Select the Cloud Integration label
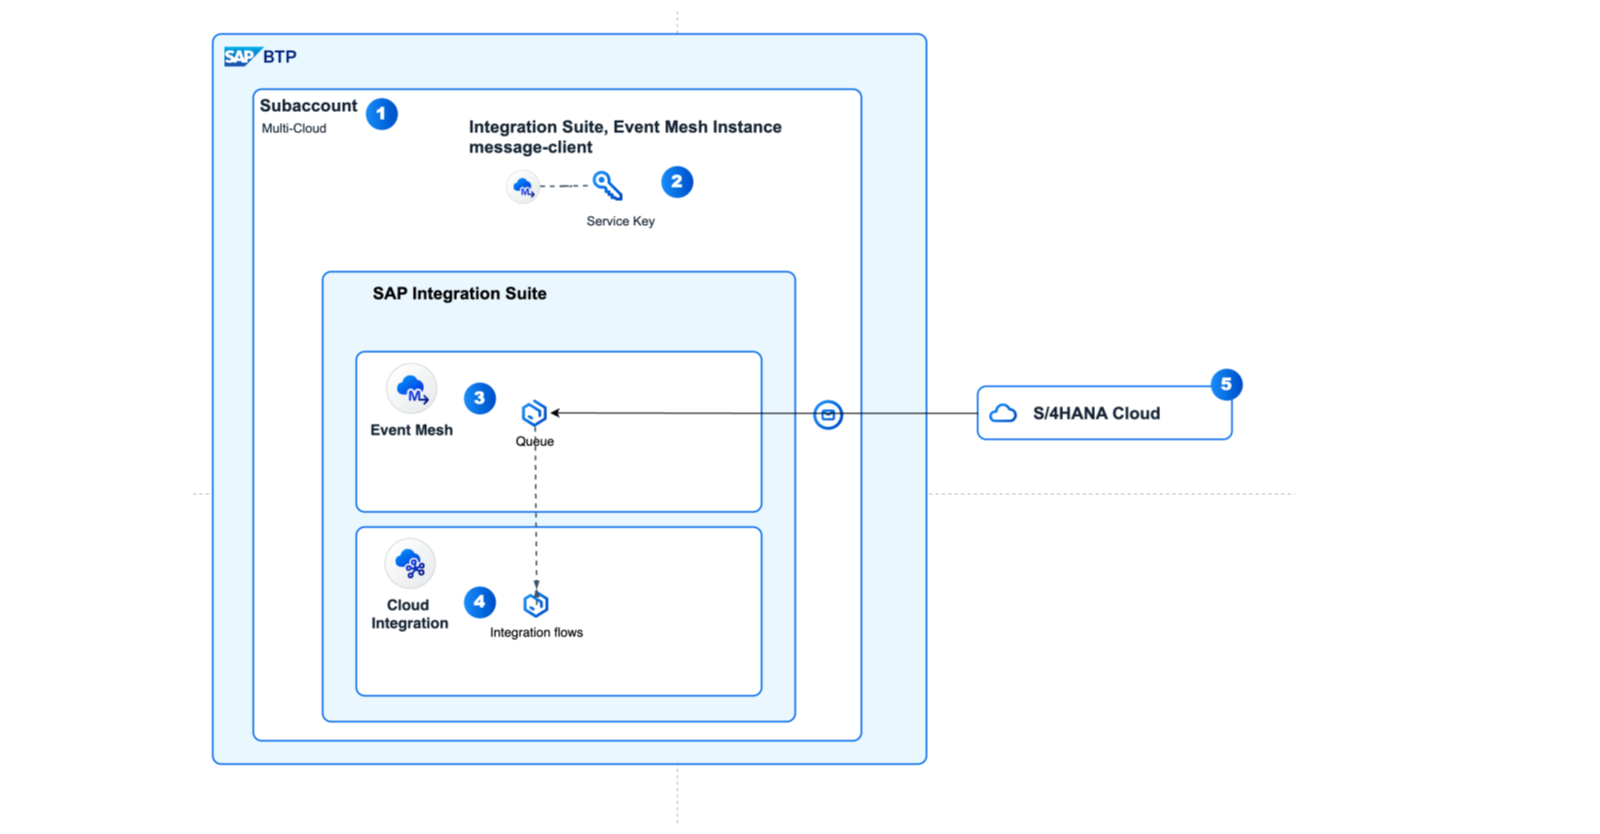1600x834 pixels. (x=410, y=614)
